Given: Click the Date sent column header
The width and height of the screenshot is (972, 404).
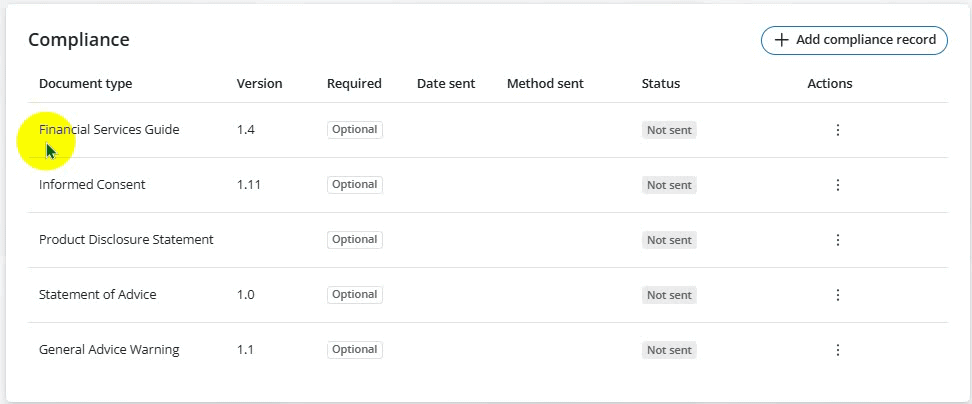Looking at the screenshot, I should point(446,84).
